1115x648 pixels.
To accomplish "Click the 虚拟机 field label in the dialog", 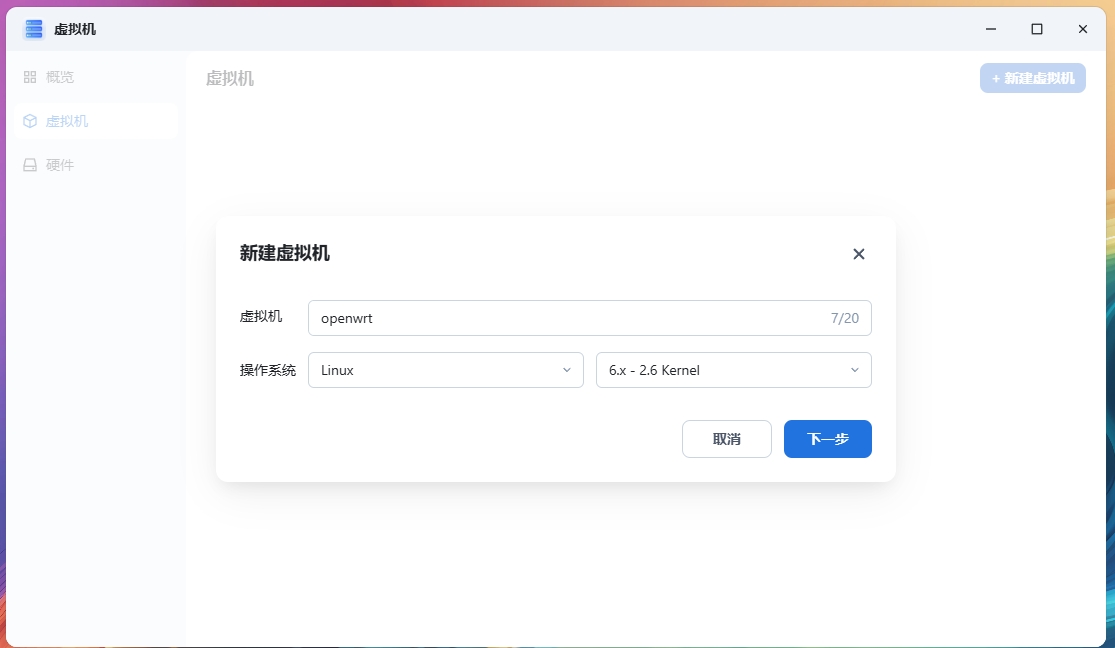I will (261, 317).
